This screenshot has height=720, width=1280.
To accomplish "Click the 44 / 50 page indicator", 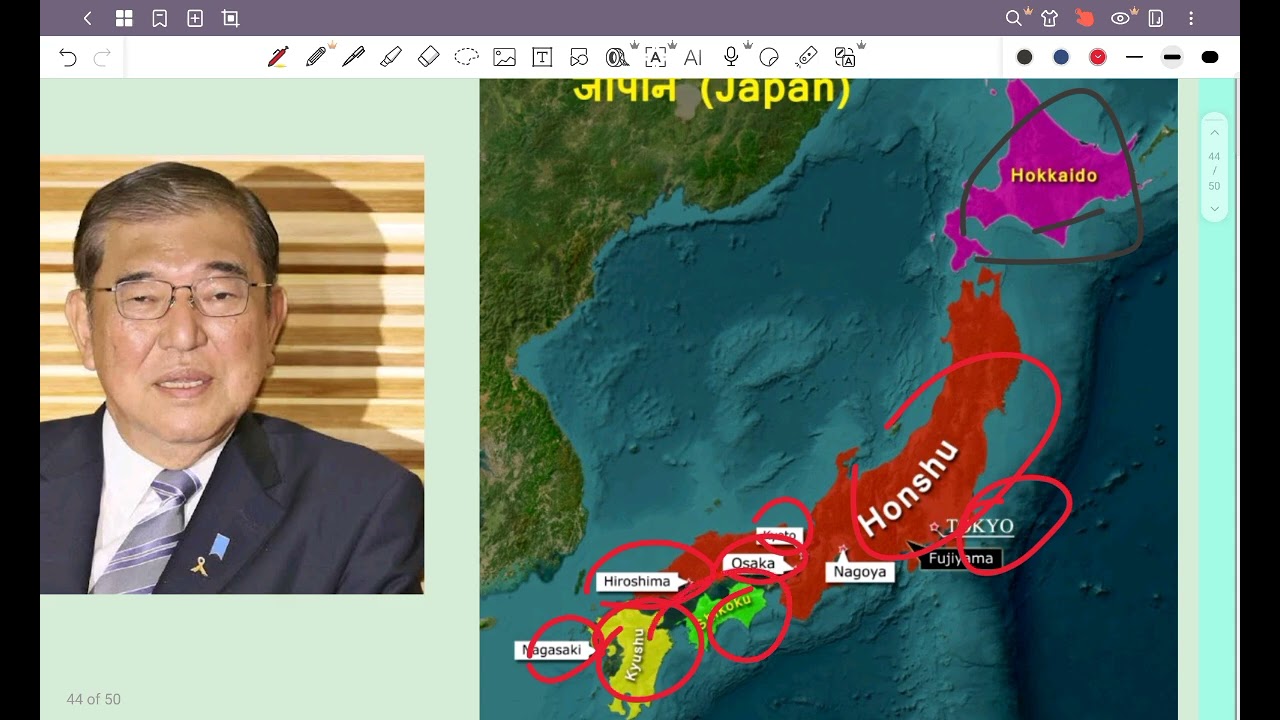I will click(x=1214, y=171).
